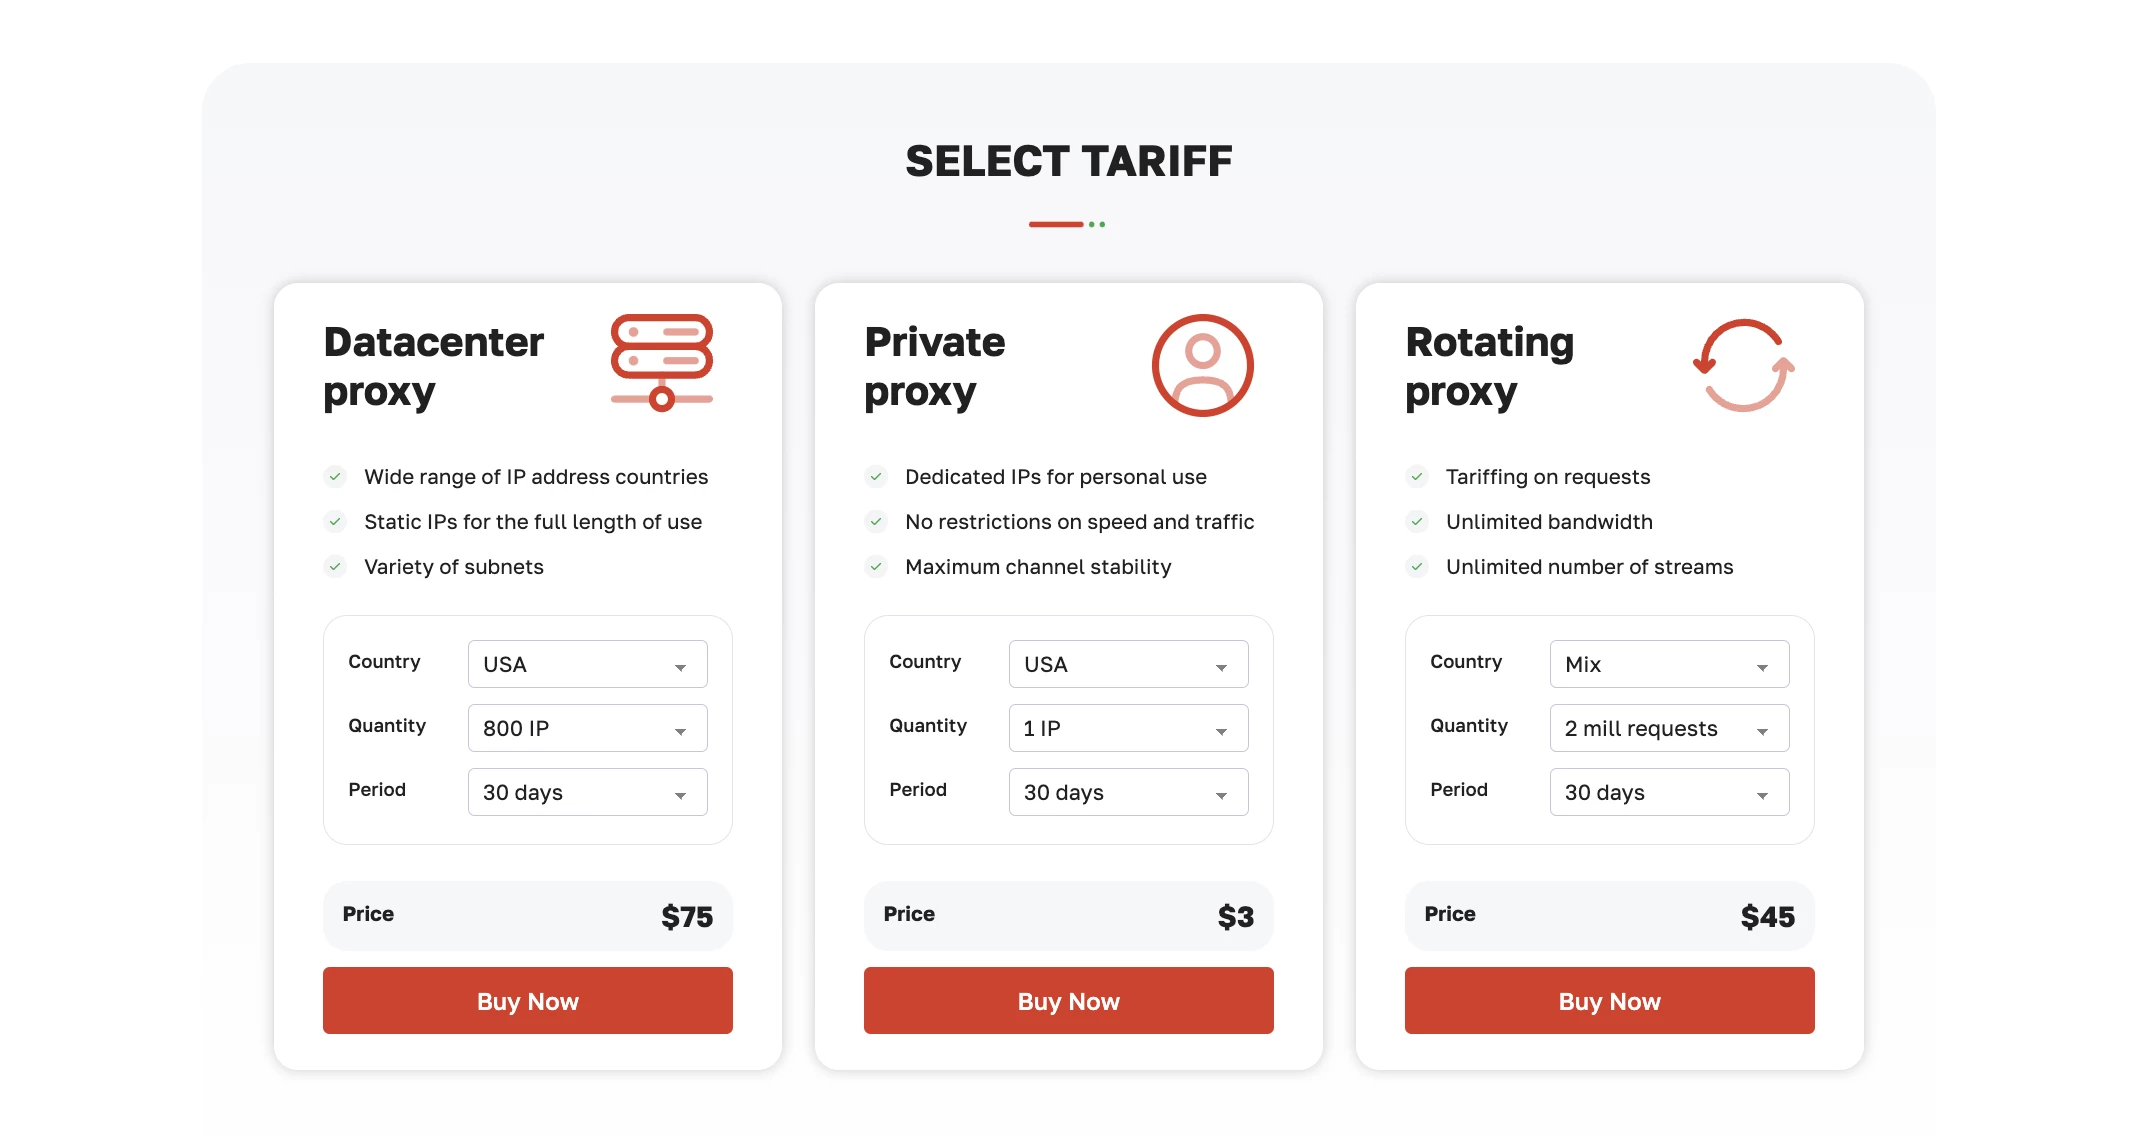The width and height of the screenshot is (2134, 1136).
Task: Click the Rotating proxy arrows icon
Action: pos(1744,365)
